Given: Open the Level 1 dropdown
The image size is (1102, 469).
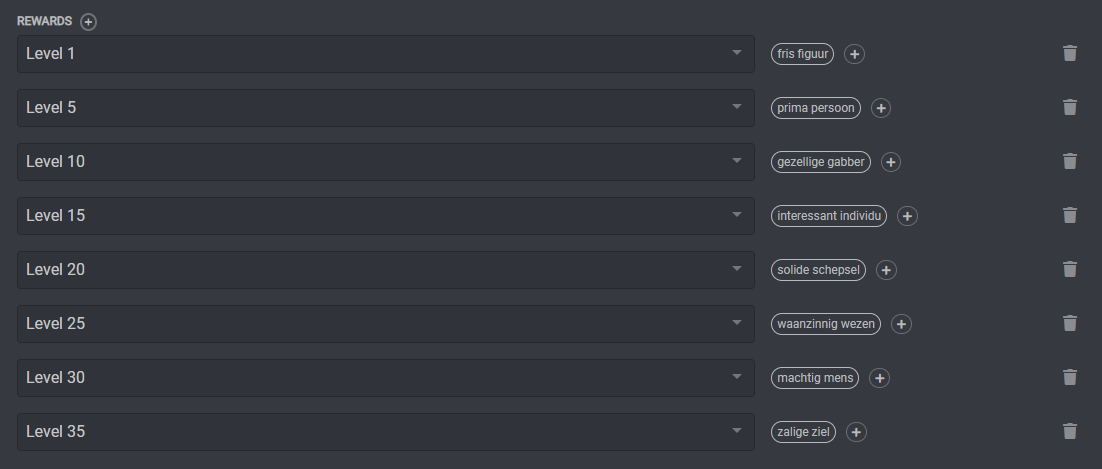Looking at the screenshot, I should [385, 54].
